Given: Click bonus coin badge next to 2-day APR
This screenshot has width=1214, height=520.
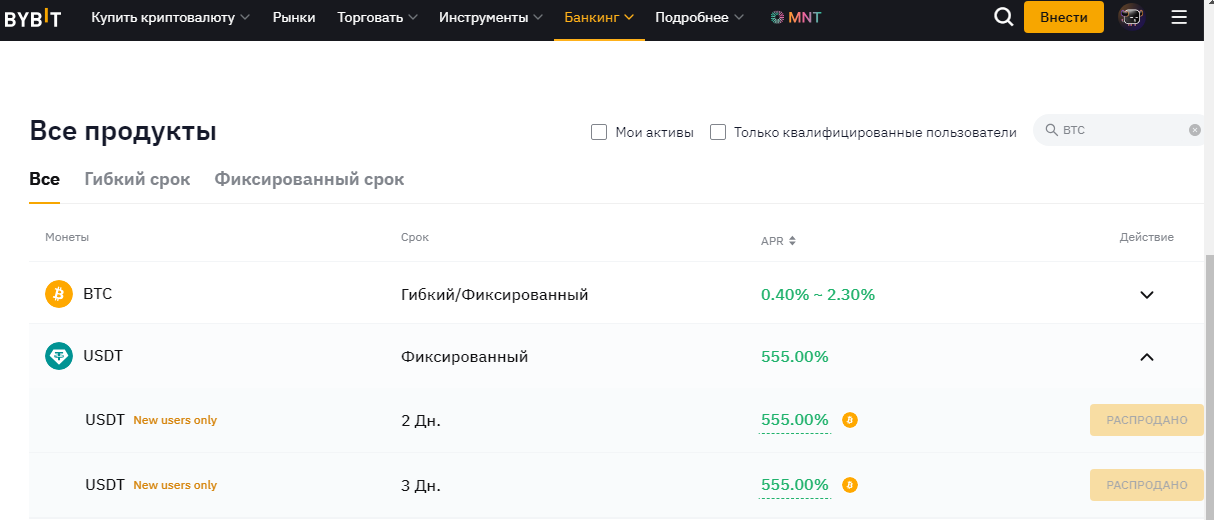Looking at the screenshot, I should click(850, 420).
